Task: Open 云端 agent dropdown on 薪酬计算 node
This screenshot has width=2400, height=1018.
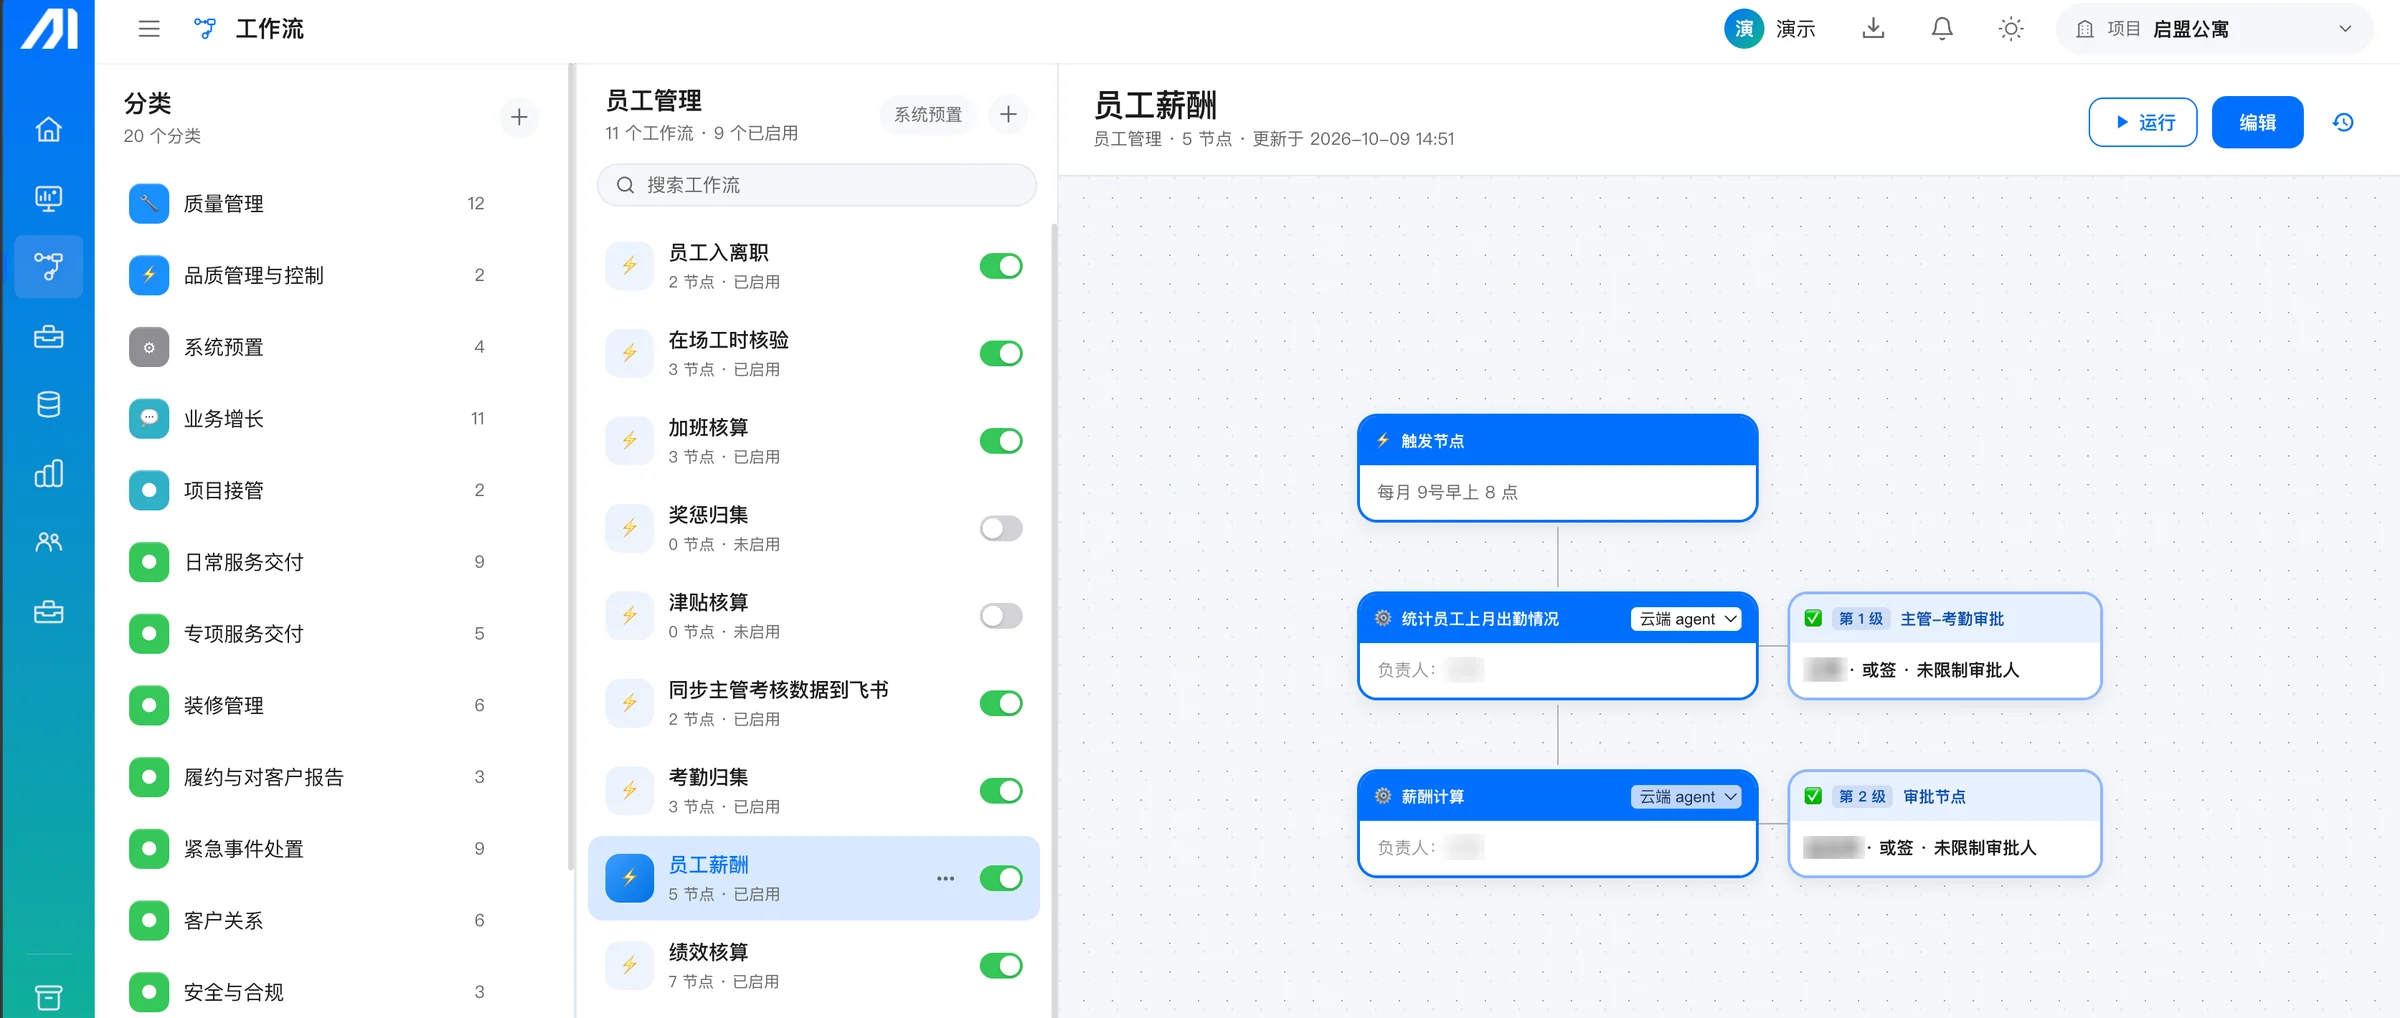Action: 1686,797
